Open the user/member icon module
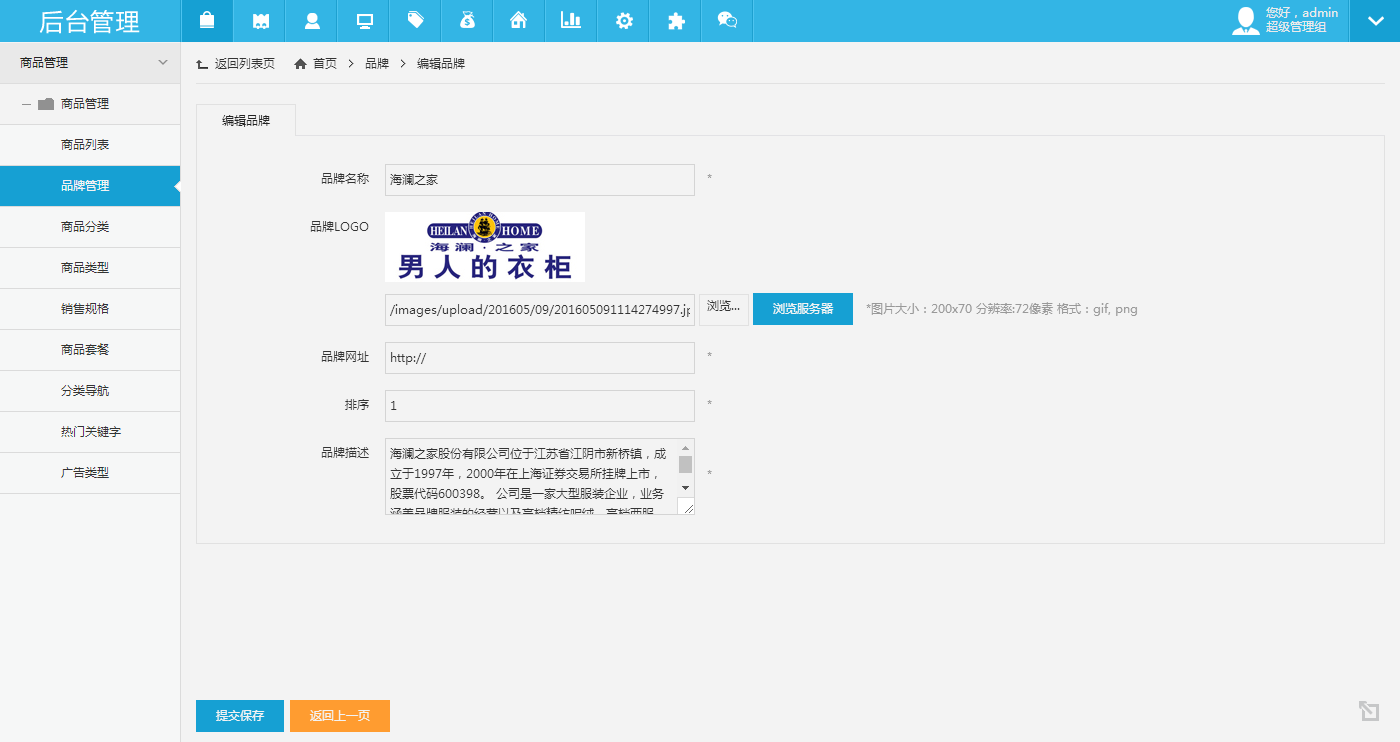 (311, 21)
